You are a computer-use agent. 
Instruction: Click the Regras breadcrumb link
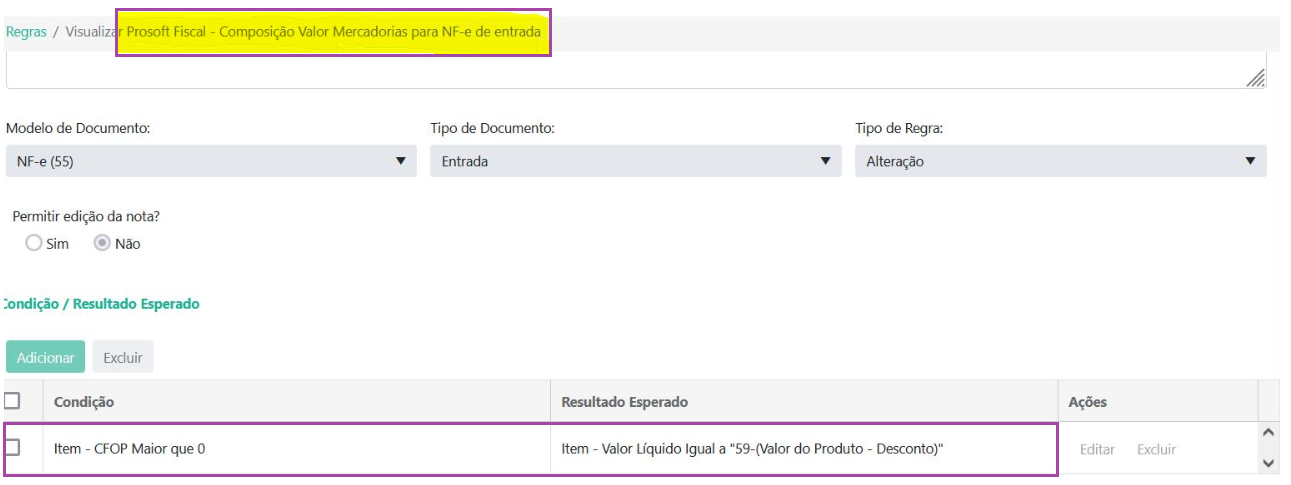[x=26, y=32]
